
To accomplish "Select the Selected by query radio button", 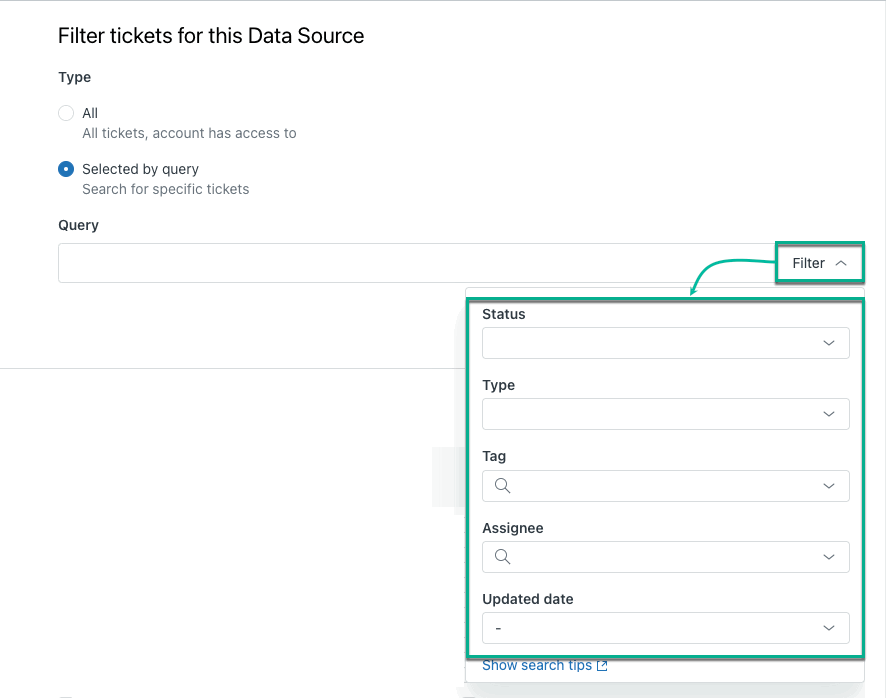I will [66, 169].
